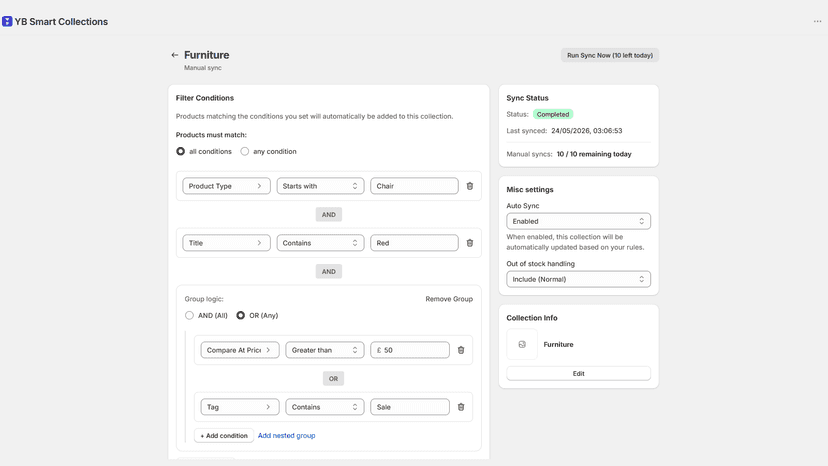Open the 'Starts with' operator dropdown
The height and width of the screenshot is (466, 828).
(x=320, y=186)
